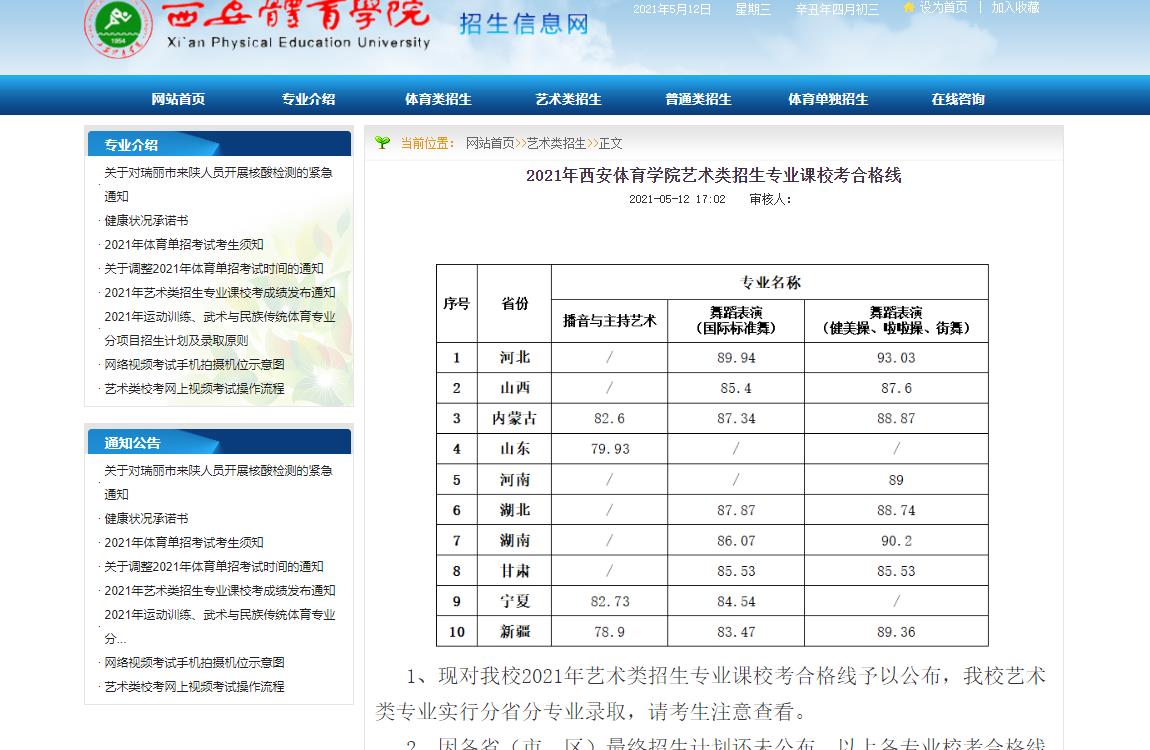Open 网站首页 in the navigation bar
Screen dimensions: 1150x750
click(178, 99)
